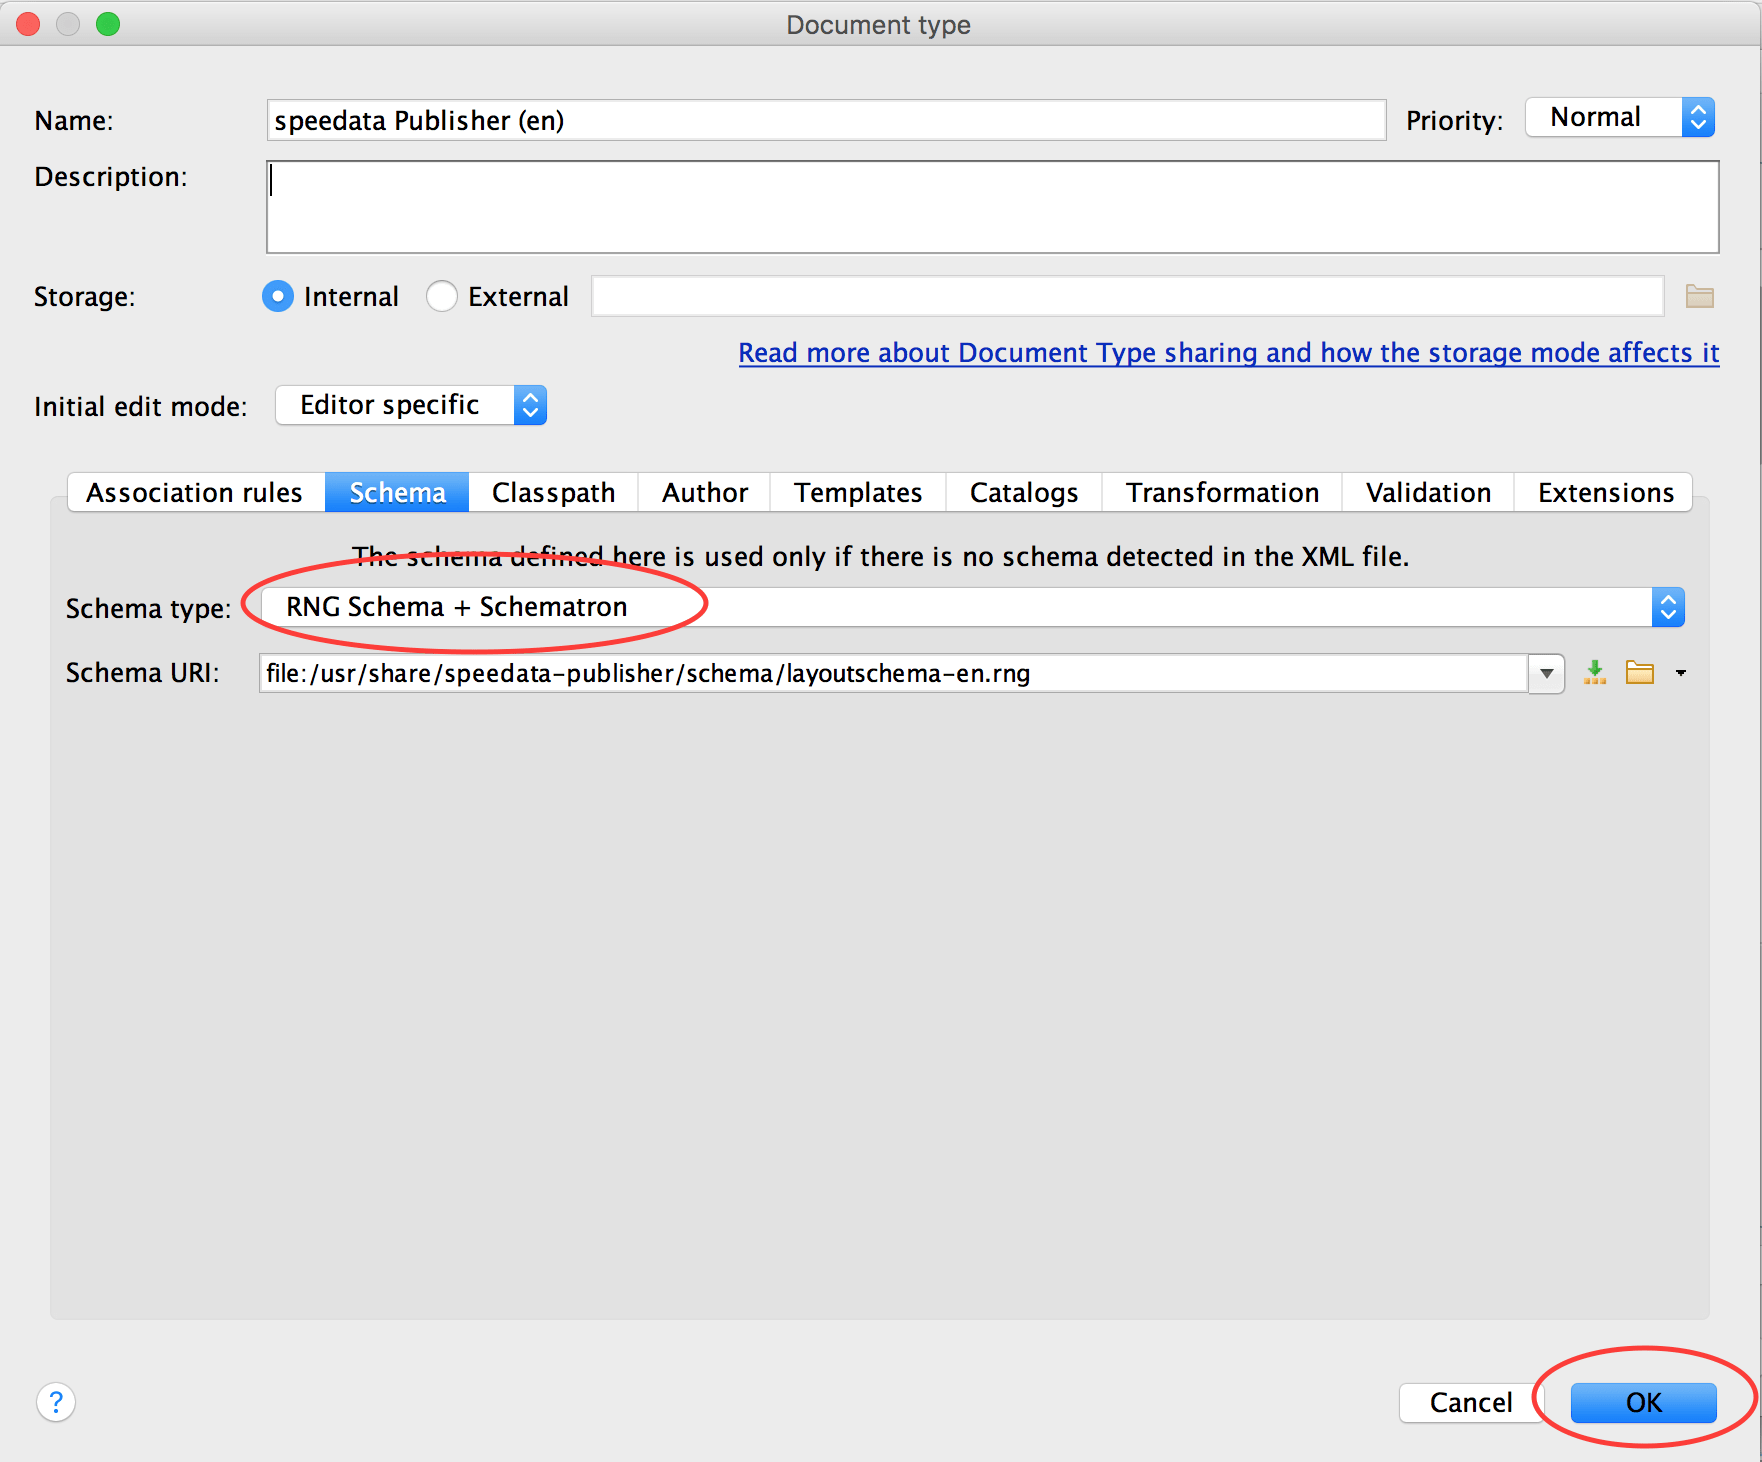This screenshot has height=1462, width=1762.
Task: Go to the Transformation tab
Action: (1221, 493)
